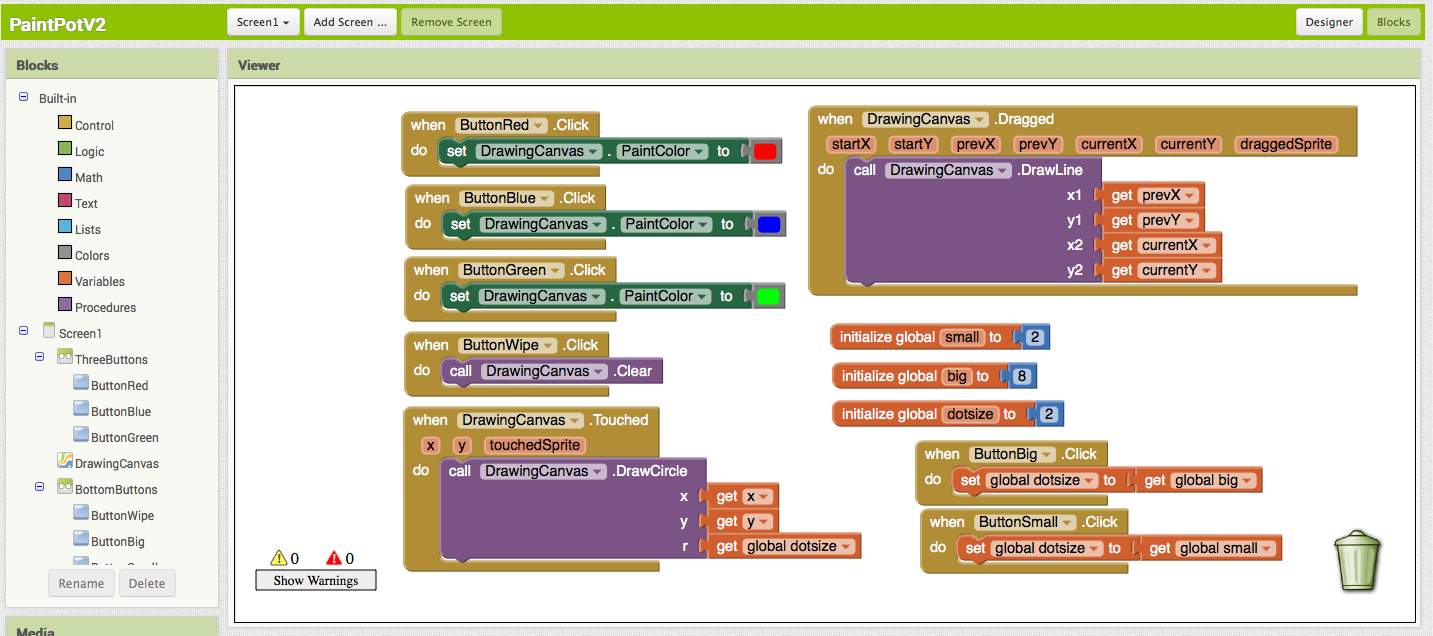This screenshot has width=1433, height=636.
Task: Select the Blocks view tab
Action: pyautogui.click(x=1394, y=21)
